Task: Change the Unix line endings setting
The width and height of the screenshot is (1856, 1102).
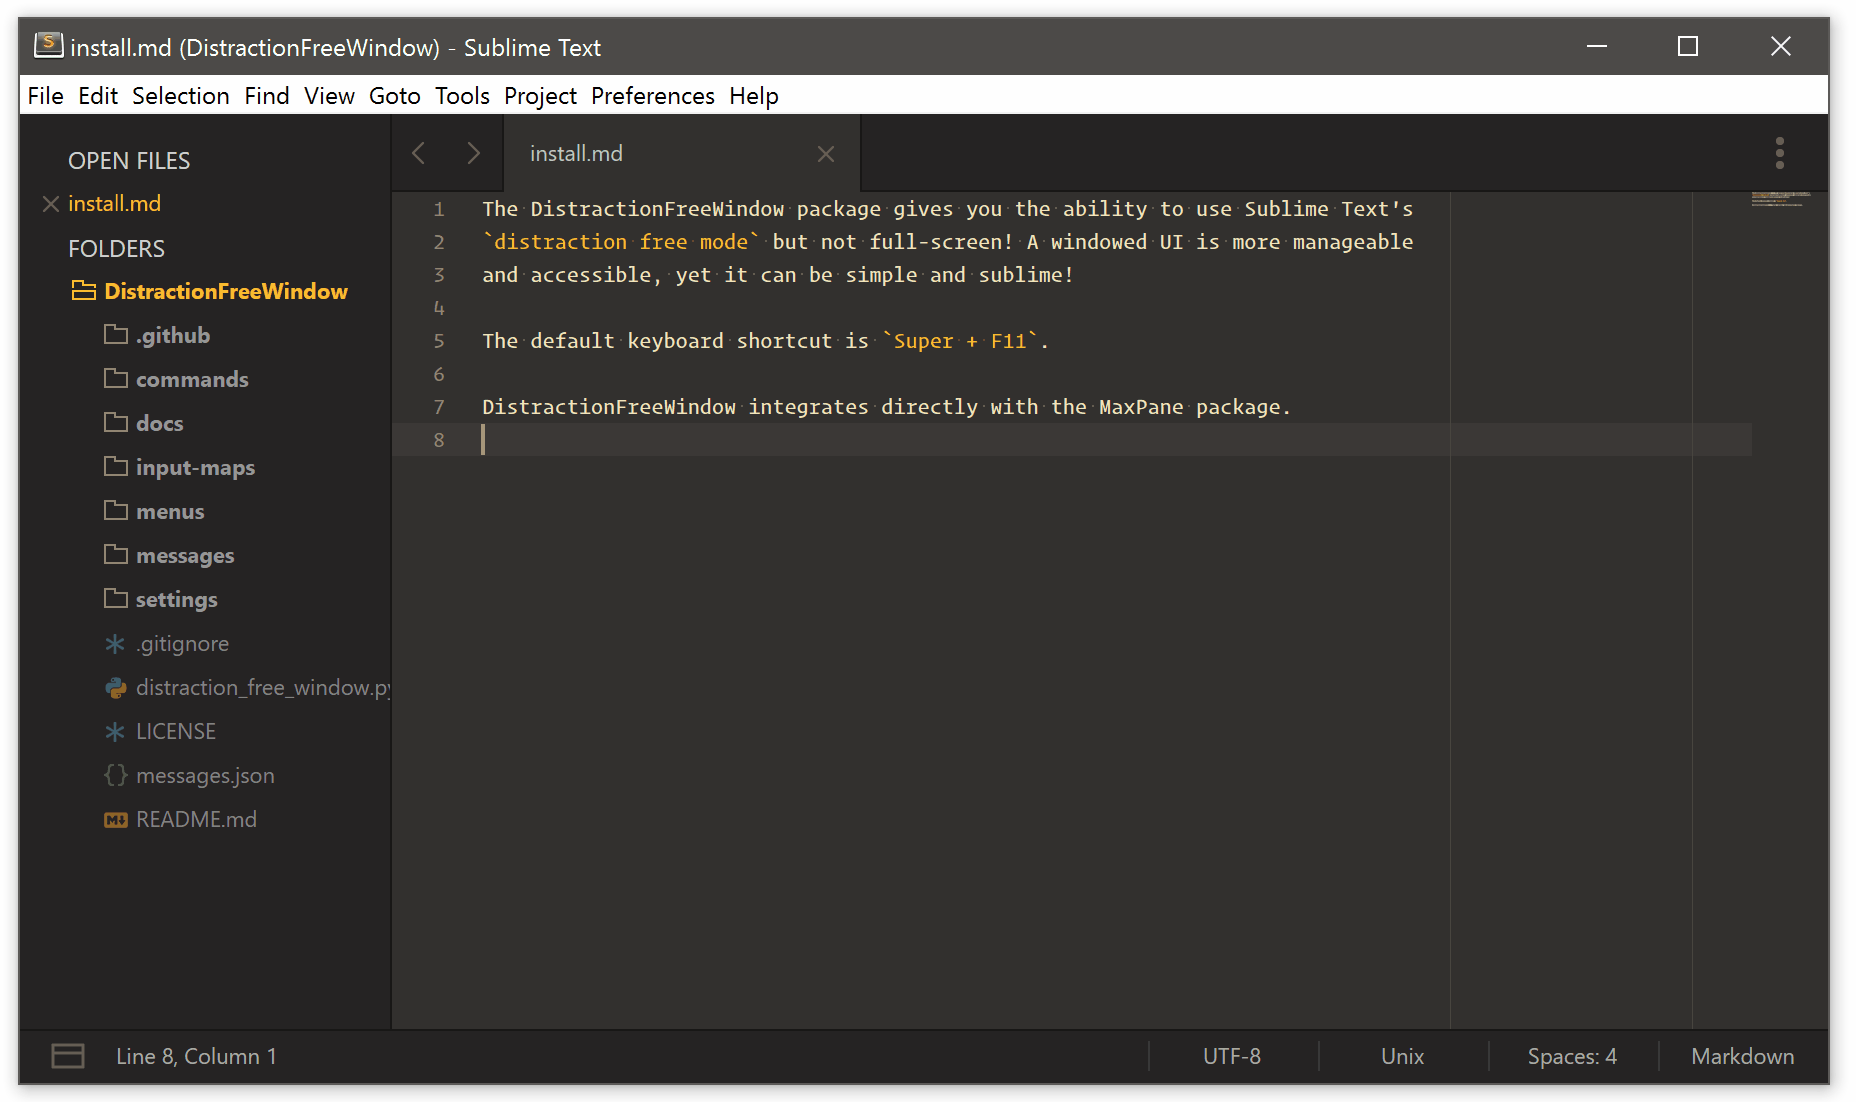Action: click(1402, 1056)
